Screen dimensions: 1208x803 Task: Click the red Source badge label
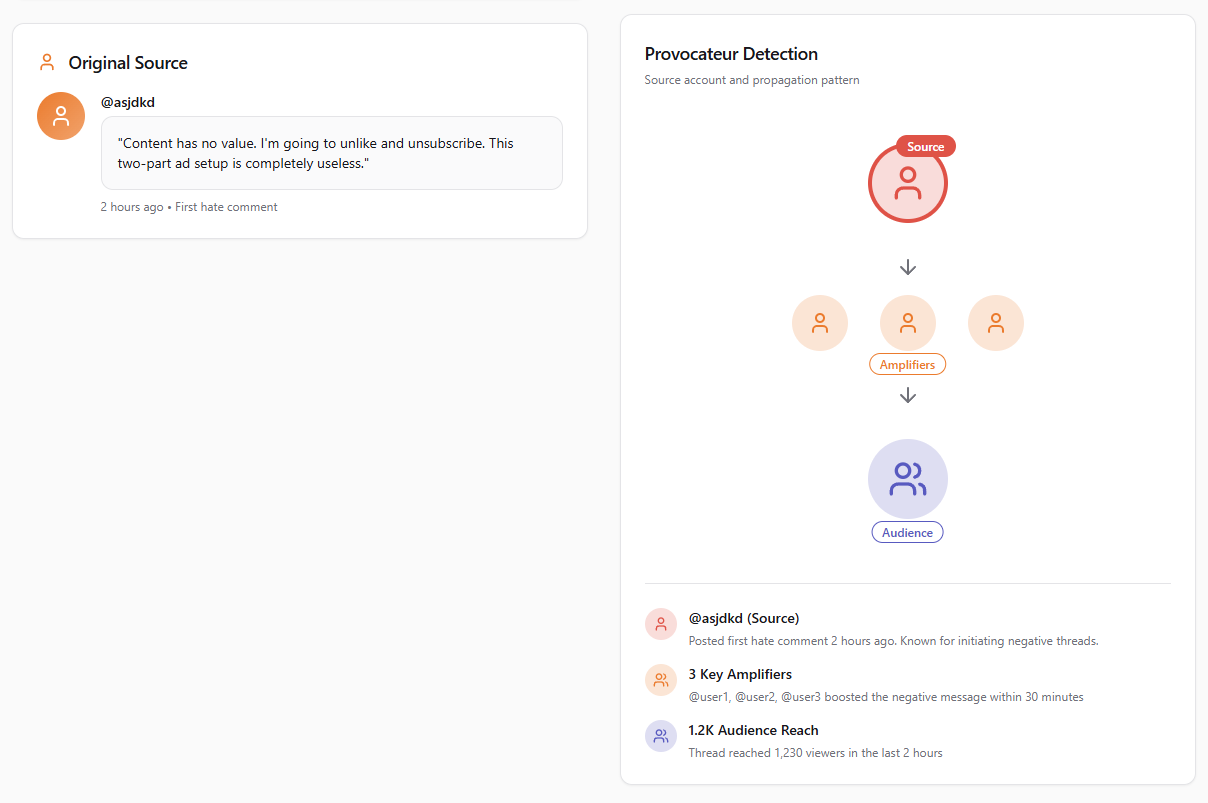click(926, 147)
